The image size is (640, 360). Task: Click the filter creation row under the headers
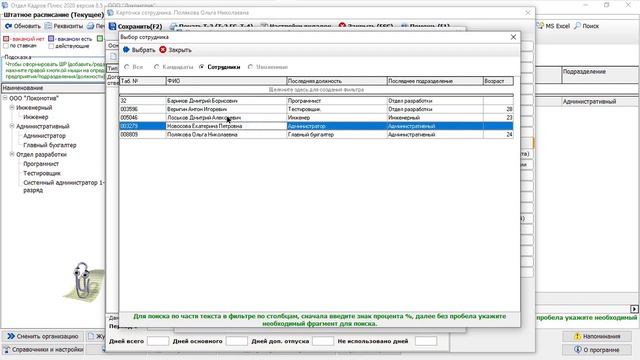[x=316, y=89]
